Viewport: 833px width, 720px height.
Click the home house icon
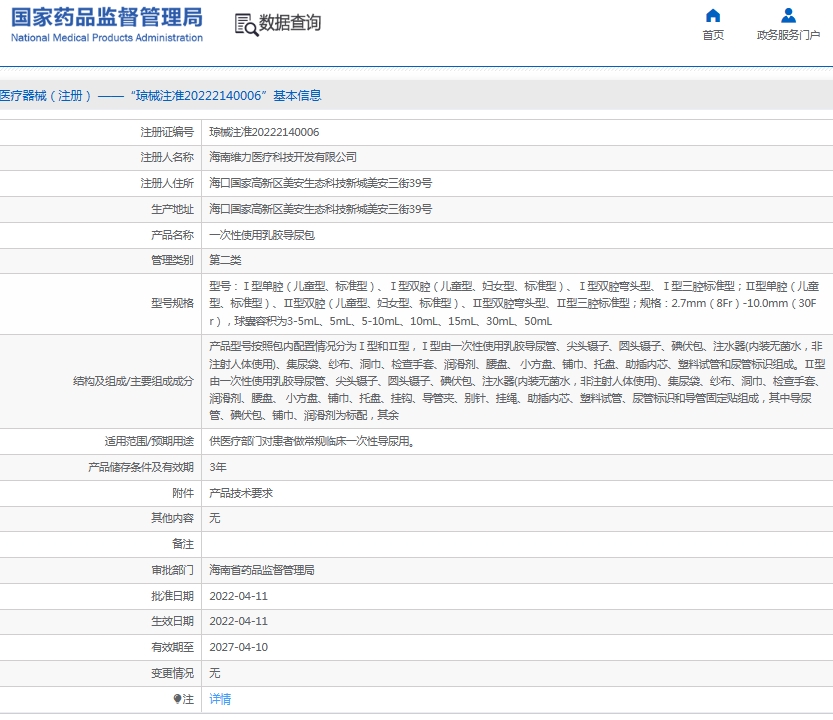[x=712, y=15]
